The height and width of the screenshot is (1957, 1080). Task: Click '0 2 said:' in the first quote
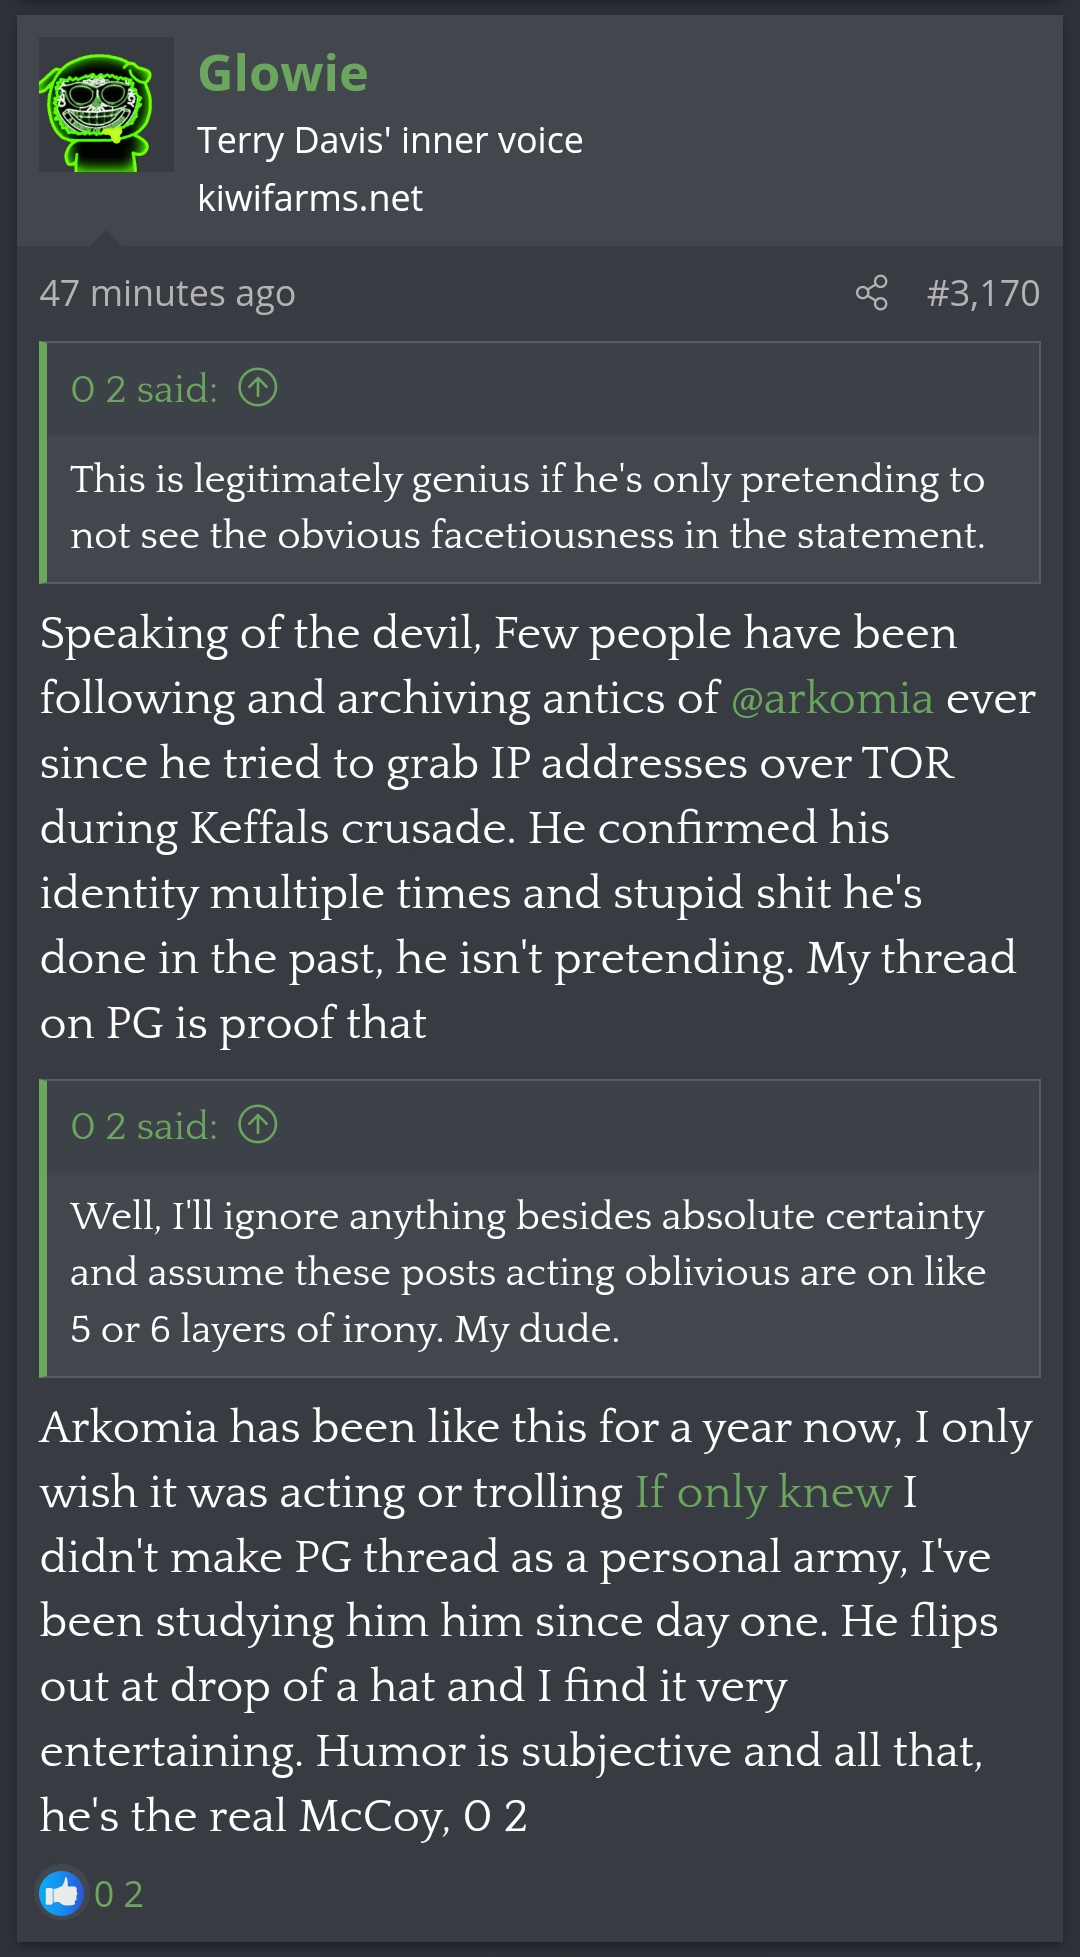click(144, 389)
